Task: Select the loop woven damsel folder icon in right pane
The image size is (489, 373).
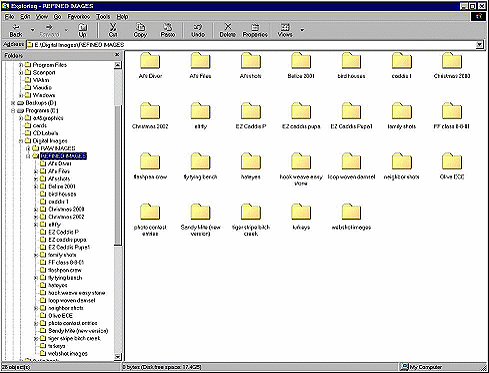Action: pos(351,162)
